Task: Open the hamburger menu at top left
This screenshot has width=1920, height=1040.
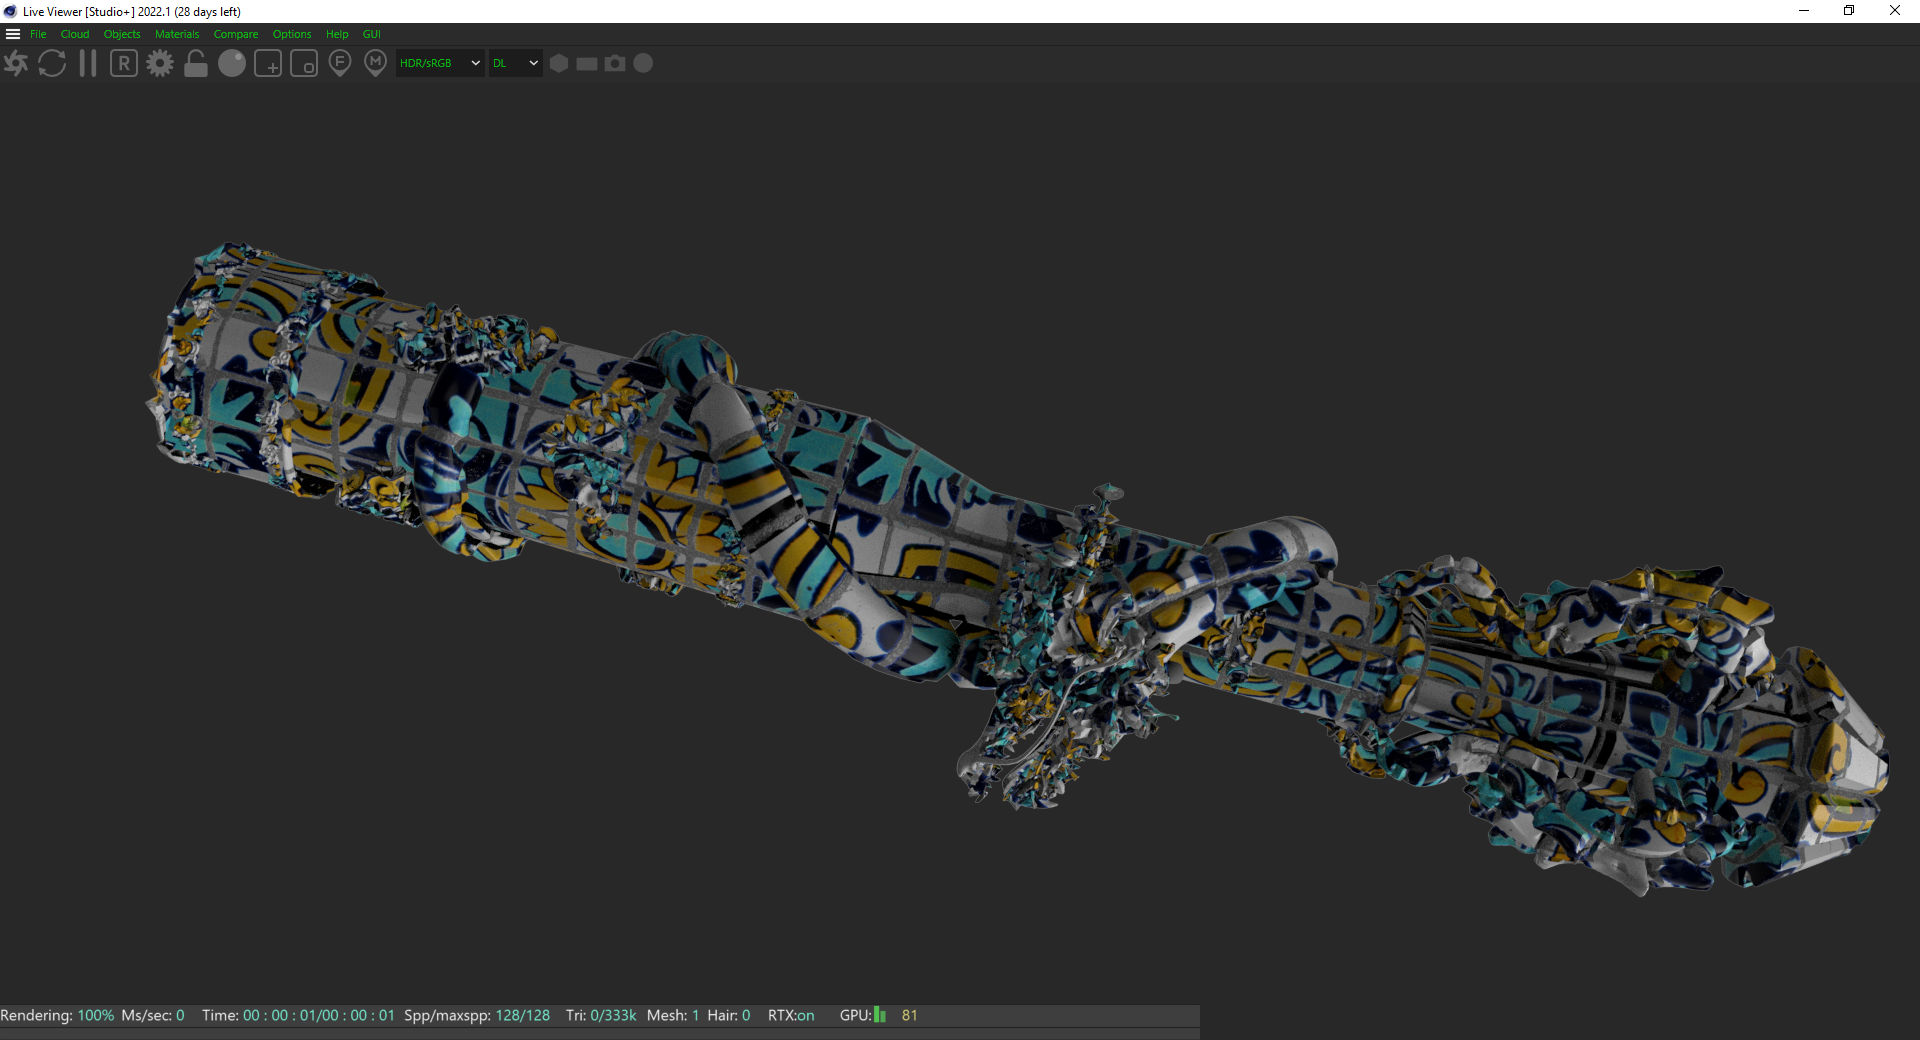Action: click(13, 34)
